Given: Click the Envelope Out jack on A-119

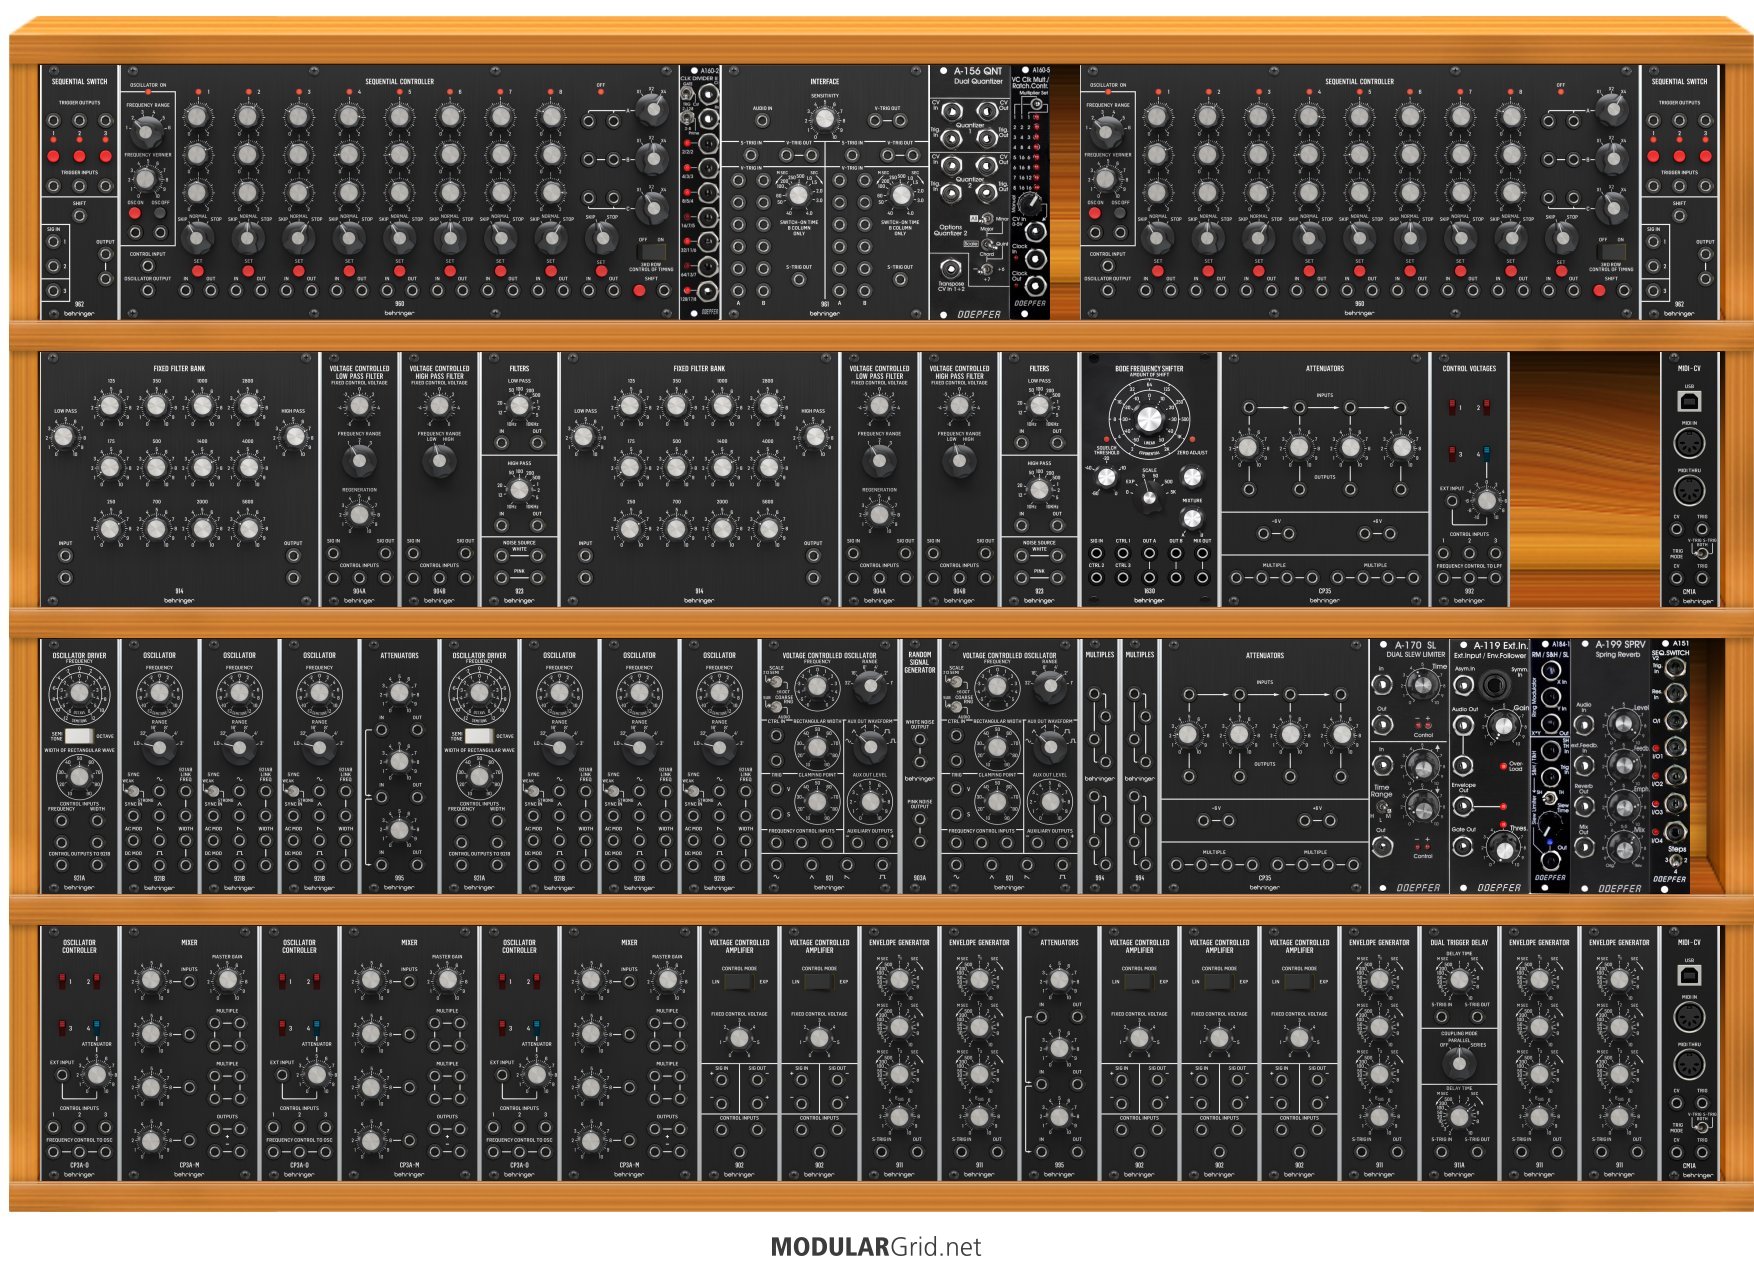Looking at the screenshot, I should click(1463, 806).
